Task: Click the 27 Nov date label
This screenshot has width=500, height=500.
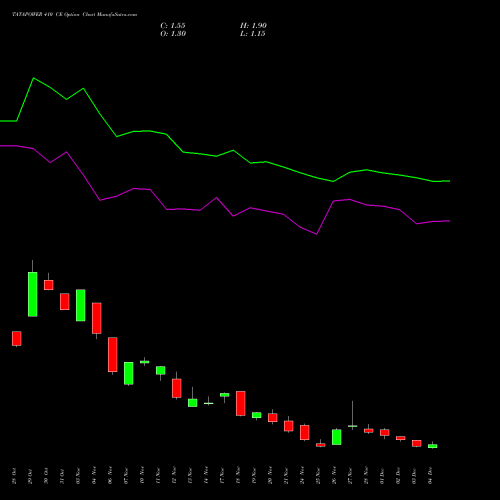Action: tap(350, 476)
